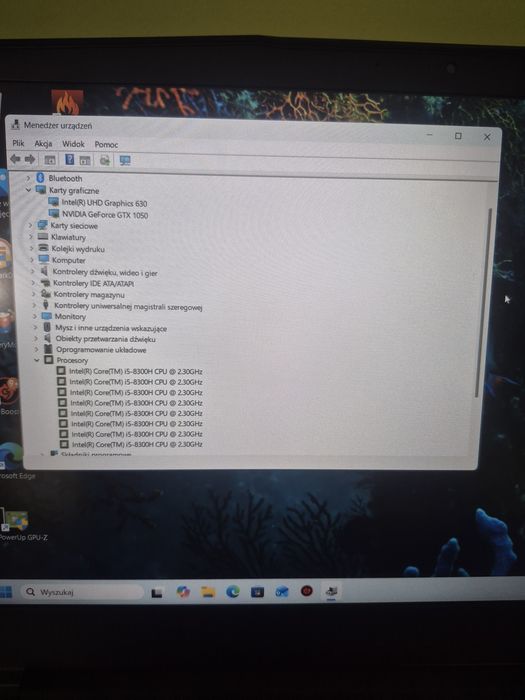Click the Monitory category icon
This screenshot has width=525, height=700.
[x=46, y=316]
